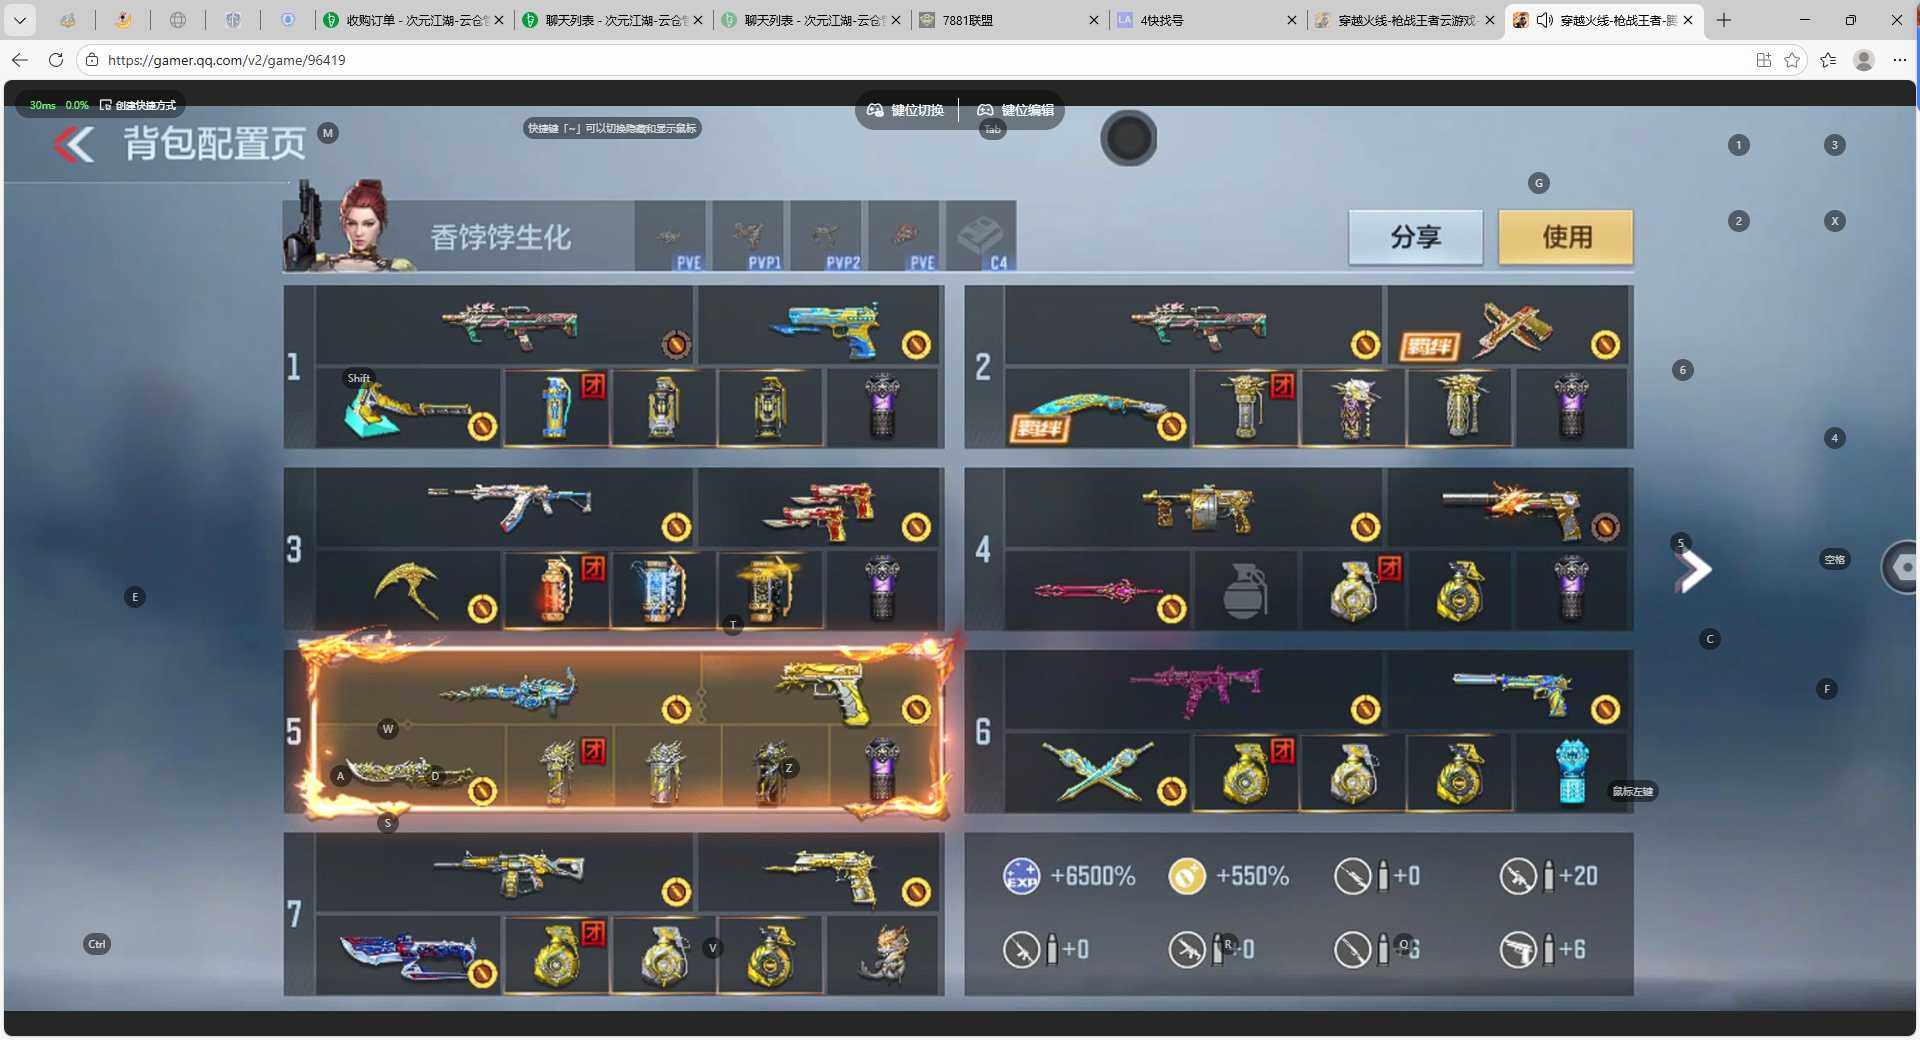The height and width of the screenshot is (1040, 1920).
Task: Choose the red-blue melee weapon in loadout 7
Action: coord(408,955)
